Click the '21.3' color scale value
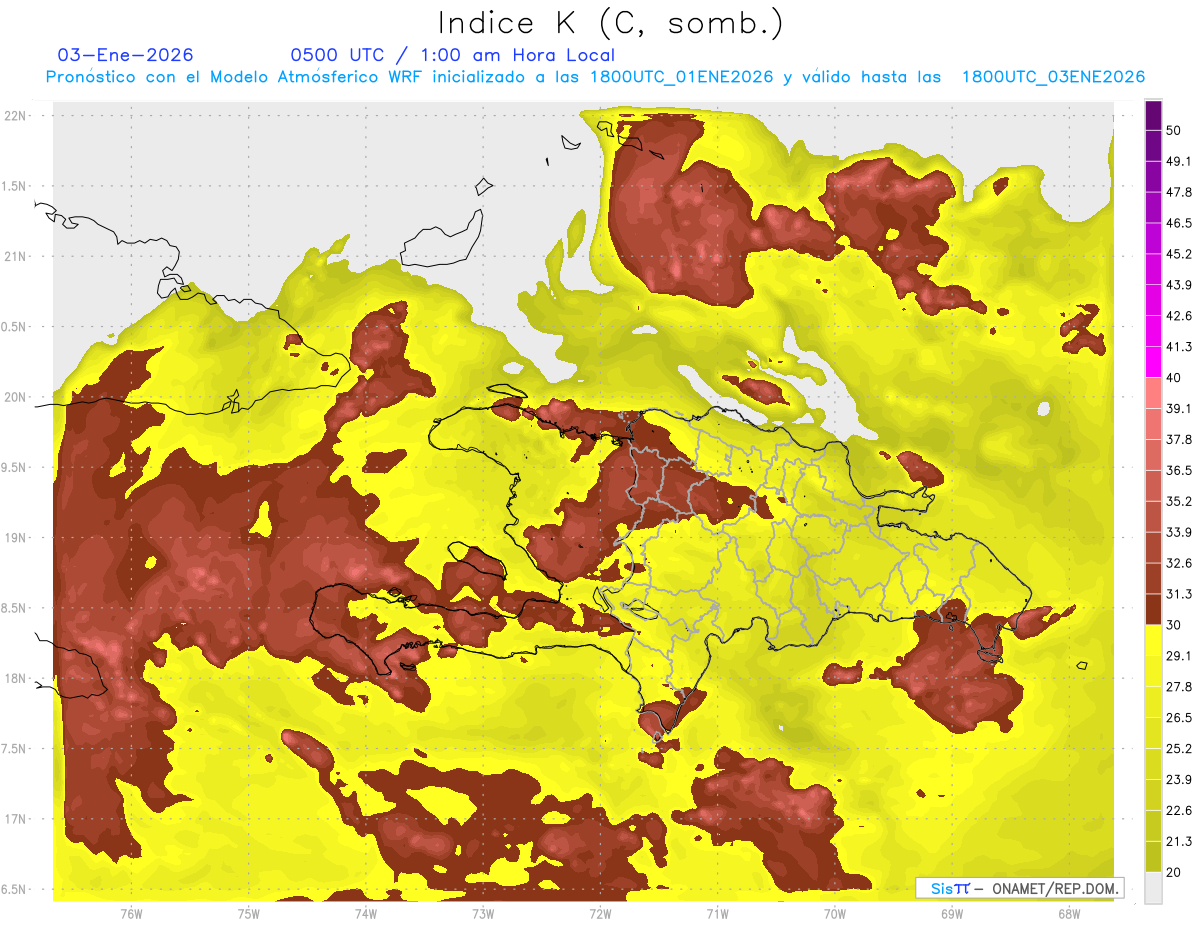The width and height of the screenshot is (1200, 927). coord(1179,841)
